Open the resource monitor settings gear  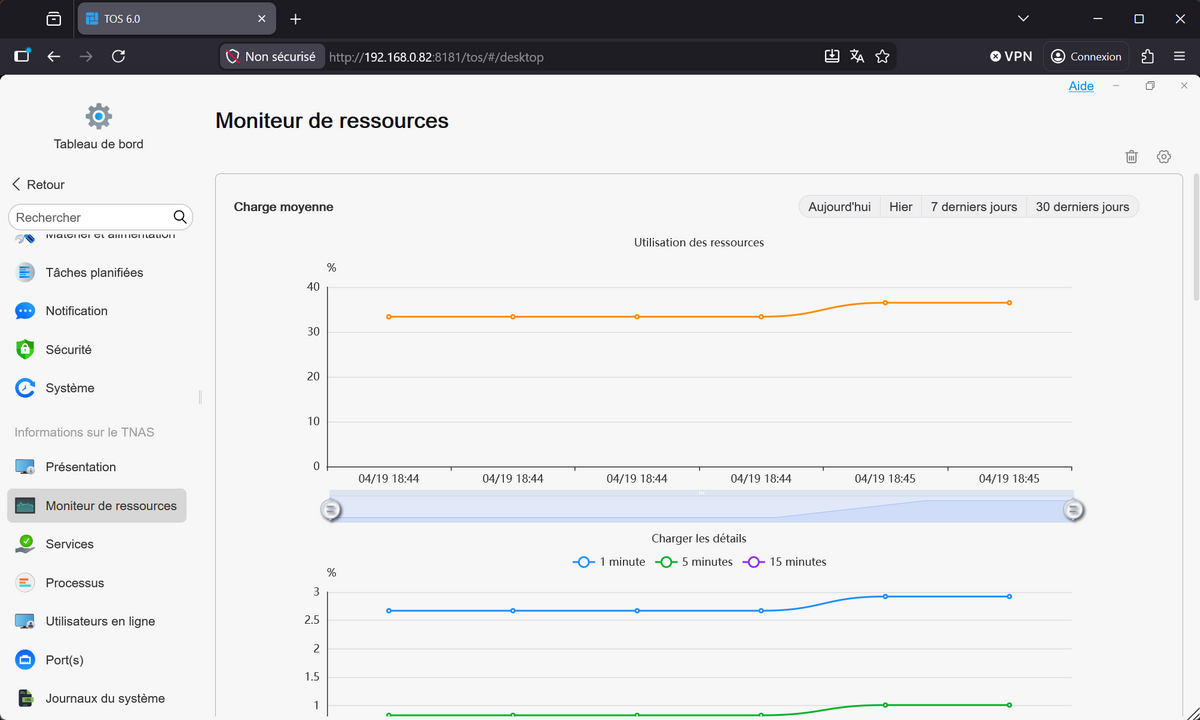click(x=1163, y=157)
